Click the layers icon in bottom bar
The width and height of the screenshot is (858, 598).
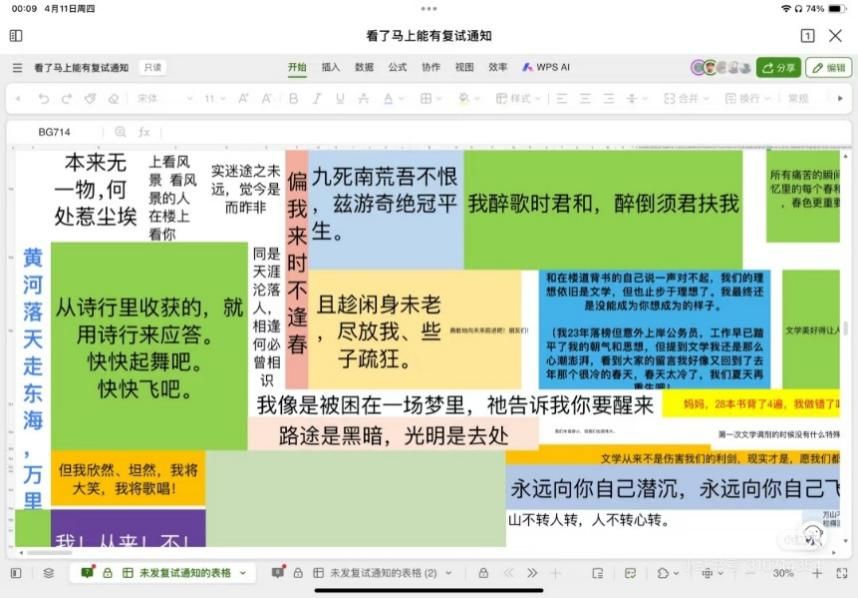tap(48, 573)
